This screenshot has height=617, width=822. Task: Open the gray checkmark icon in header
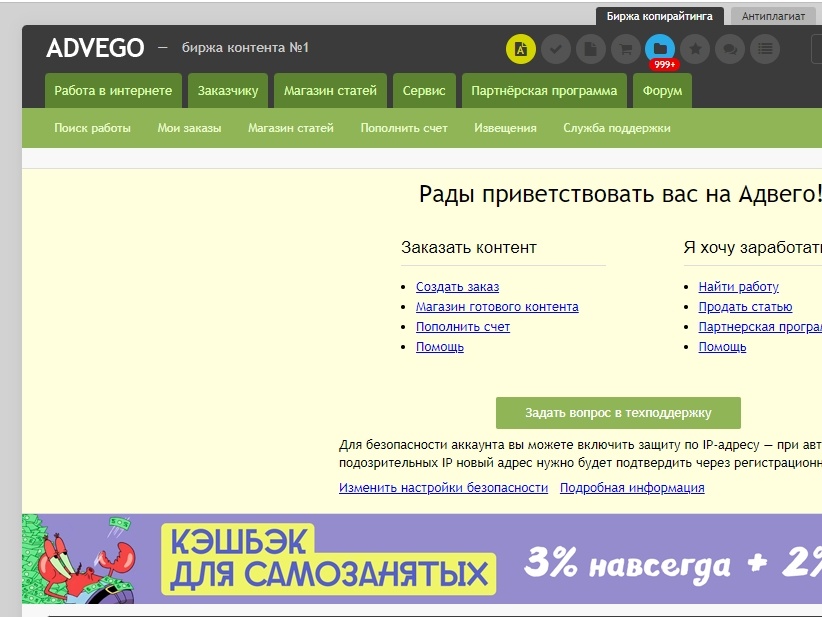556,49
